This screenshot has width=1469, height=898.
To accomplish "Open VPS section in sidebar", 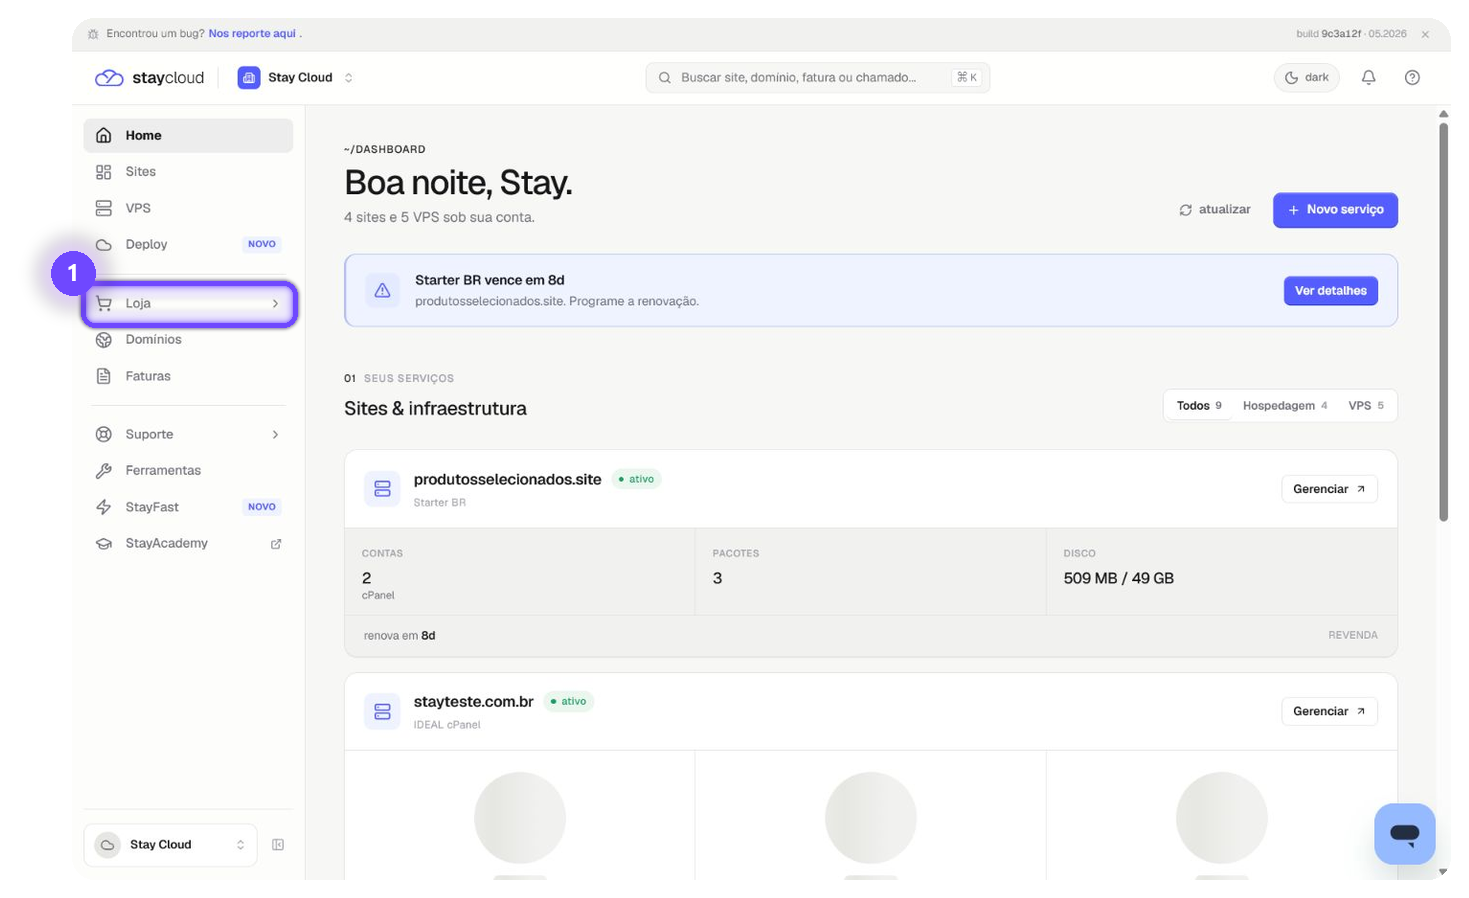I will pyautogui.click(x=188, y=208).
